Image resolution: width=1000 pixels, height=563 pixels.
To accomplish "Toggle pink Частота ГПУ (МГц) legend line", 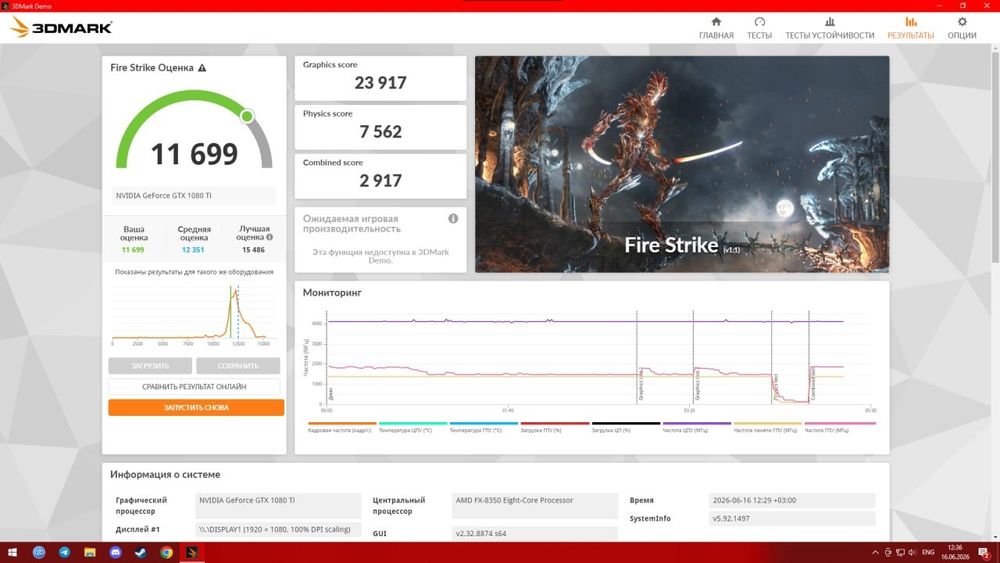I will pos(839,427).
